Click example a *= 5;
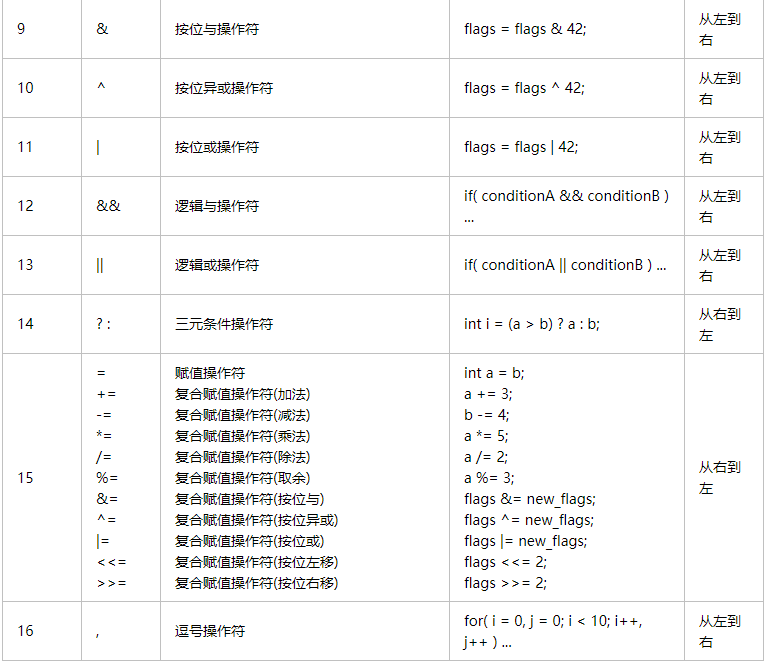The height and width of the screenshot is (664, 766). [x=486, y=436]
